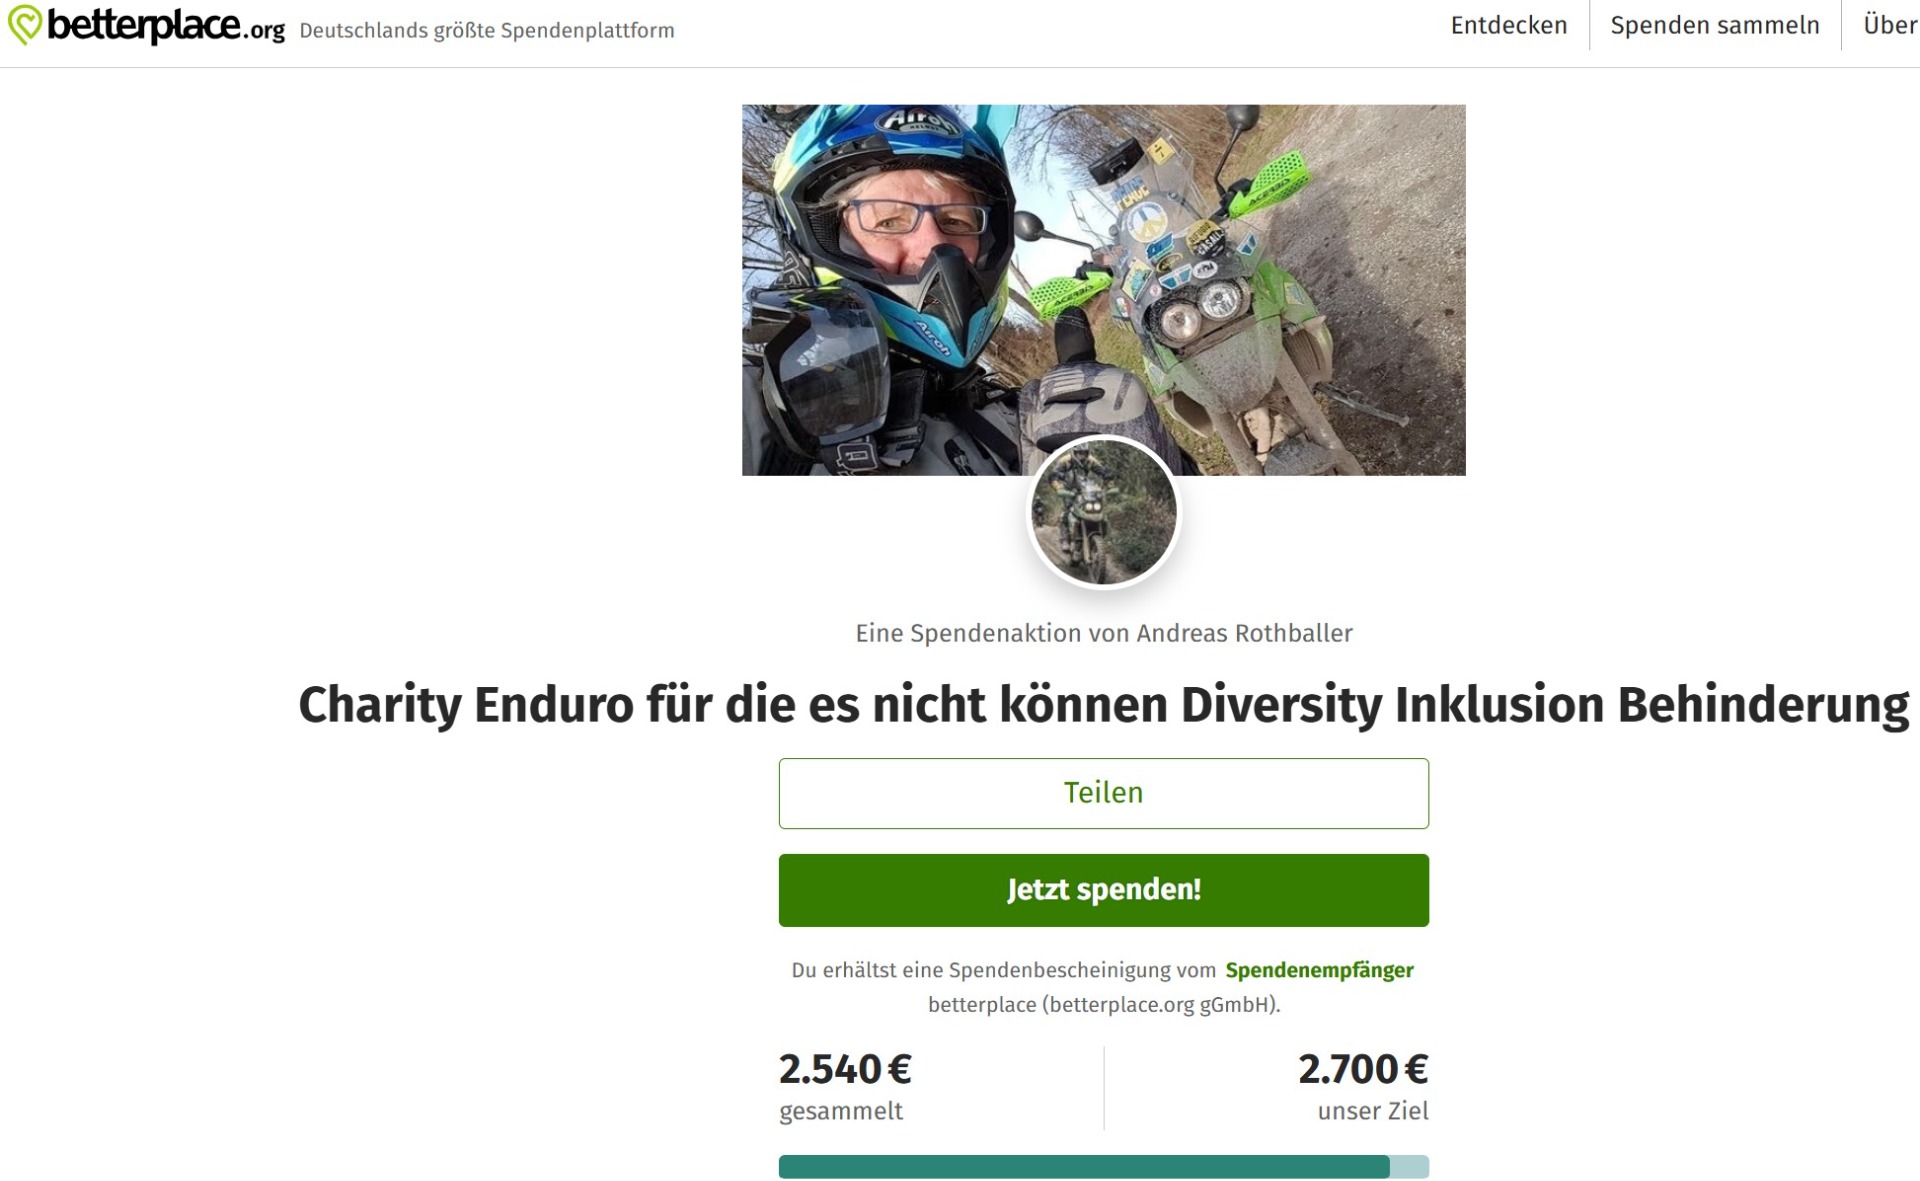The height and width of the screenshot is (1181, 1920).
Task: Click the Teilen share button
Action: [1103, 793]
